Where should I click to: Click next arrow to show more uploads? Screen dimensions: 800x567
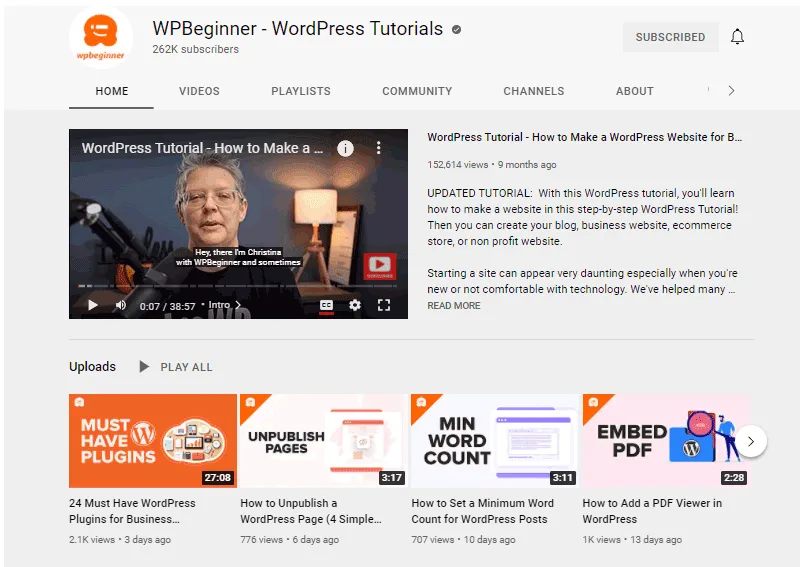[x=751, y=441]
